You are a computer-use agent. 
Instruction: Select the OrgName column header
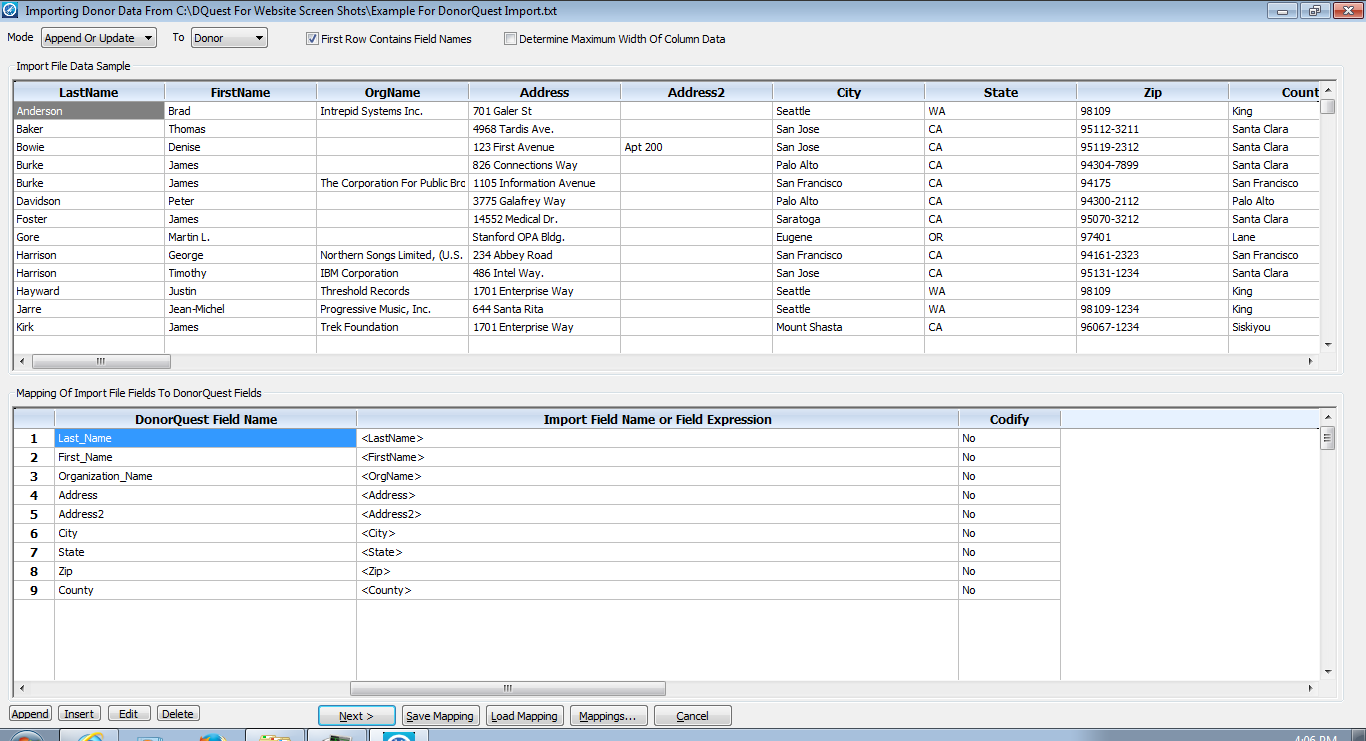(392, 92)
